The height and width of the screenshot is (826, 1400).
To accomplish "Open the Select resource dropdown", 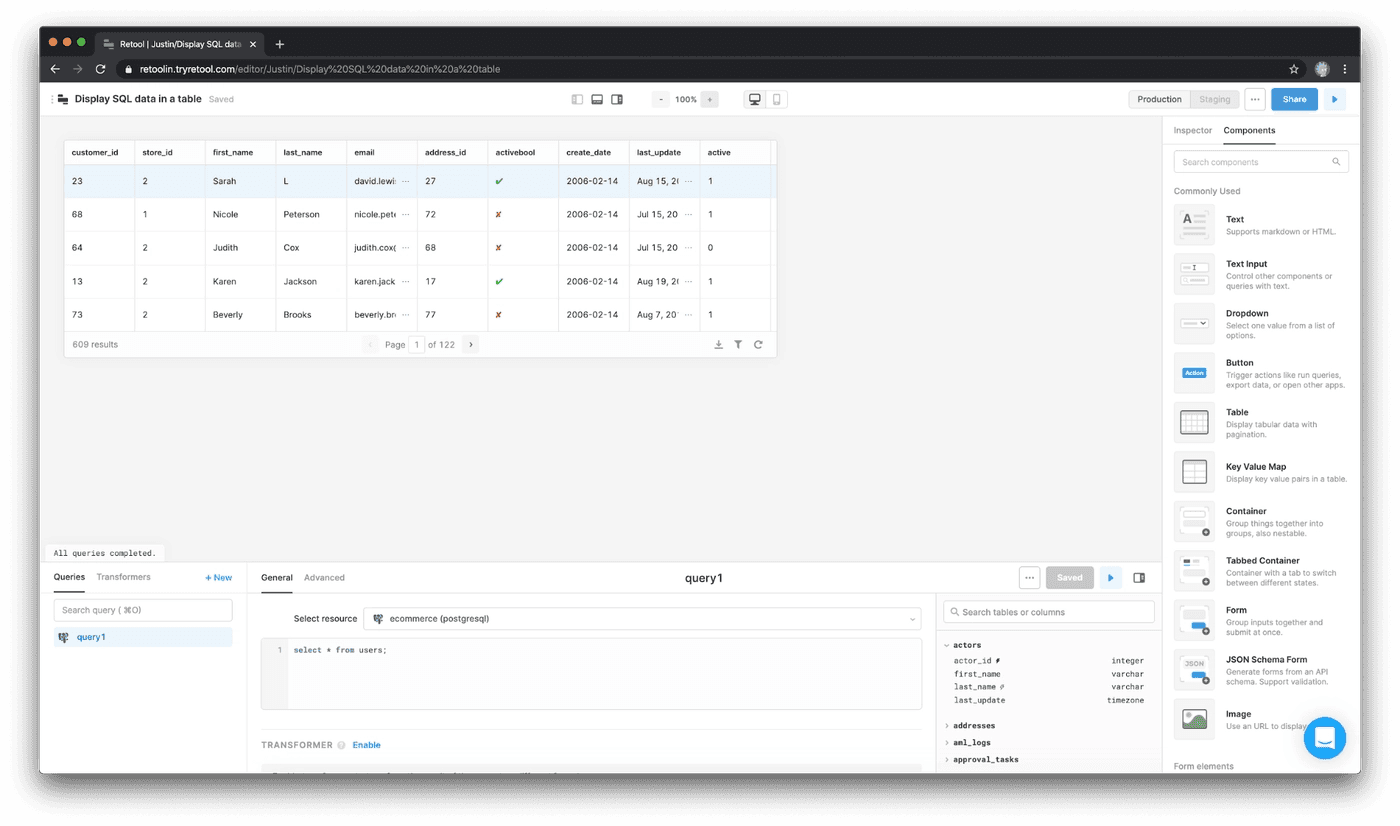I will [x=641, y=619].
